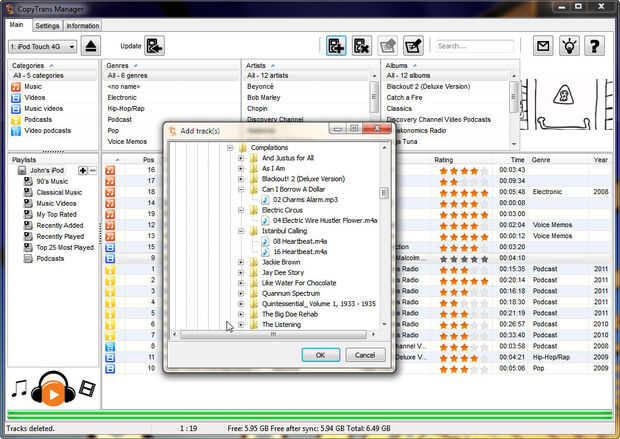The width and height of the screenshot is (620, 439).
Task: Select Catch a Fire album
Action: pos(404,97)
